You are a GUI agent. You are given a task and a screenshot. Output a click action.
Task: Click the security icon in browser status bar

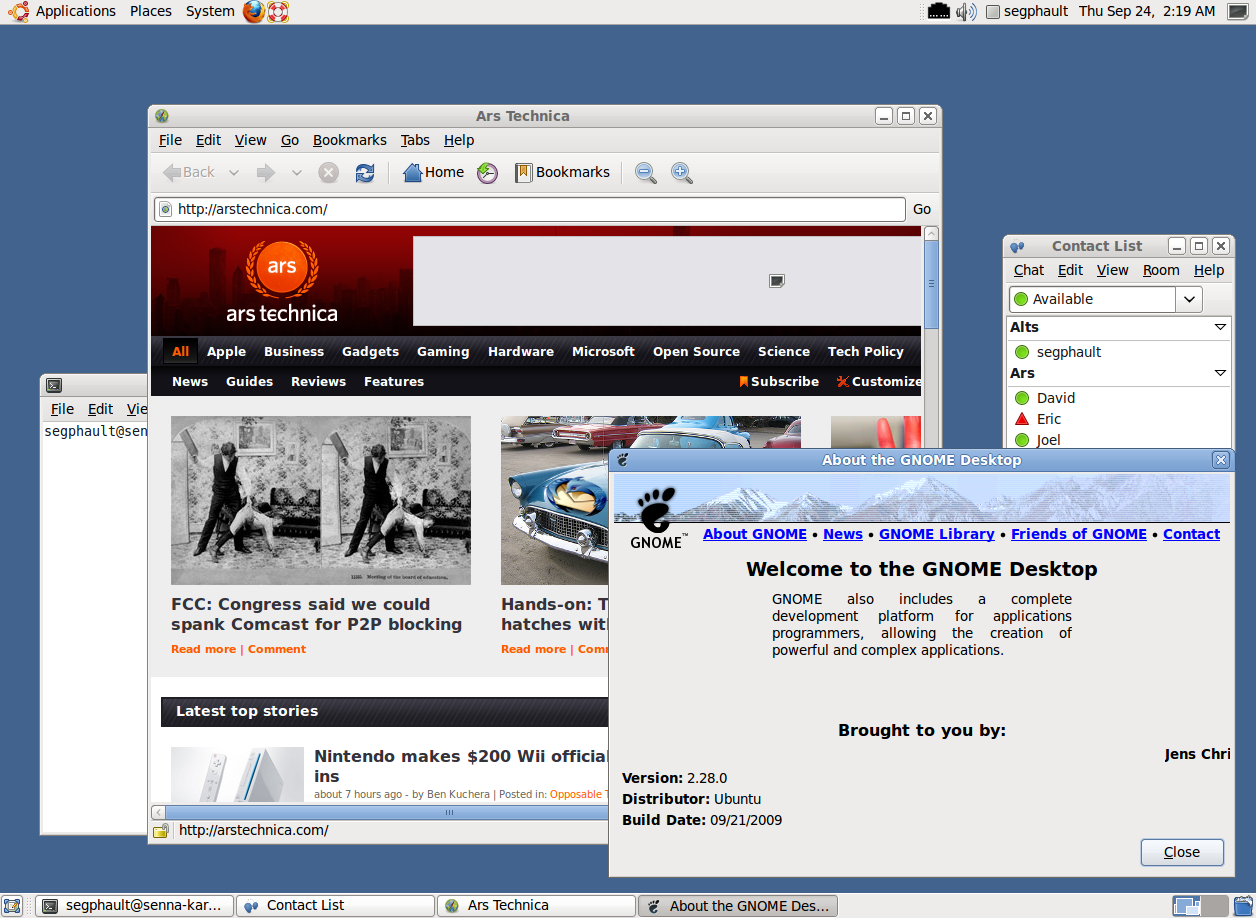tap(160, 831)
